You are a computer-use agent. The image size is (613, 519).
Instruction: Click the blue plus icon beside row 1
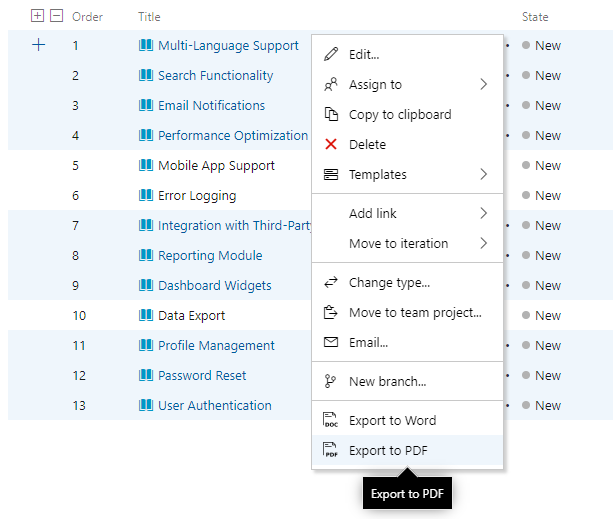pyautogui.click(x=39, y=45)
